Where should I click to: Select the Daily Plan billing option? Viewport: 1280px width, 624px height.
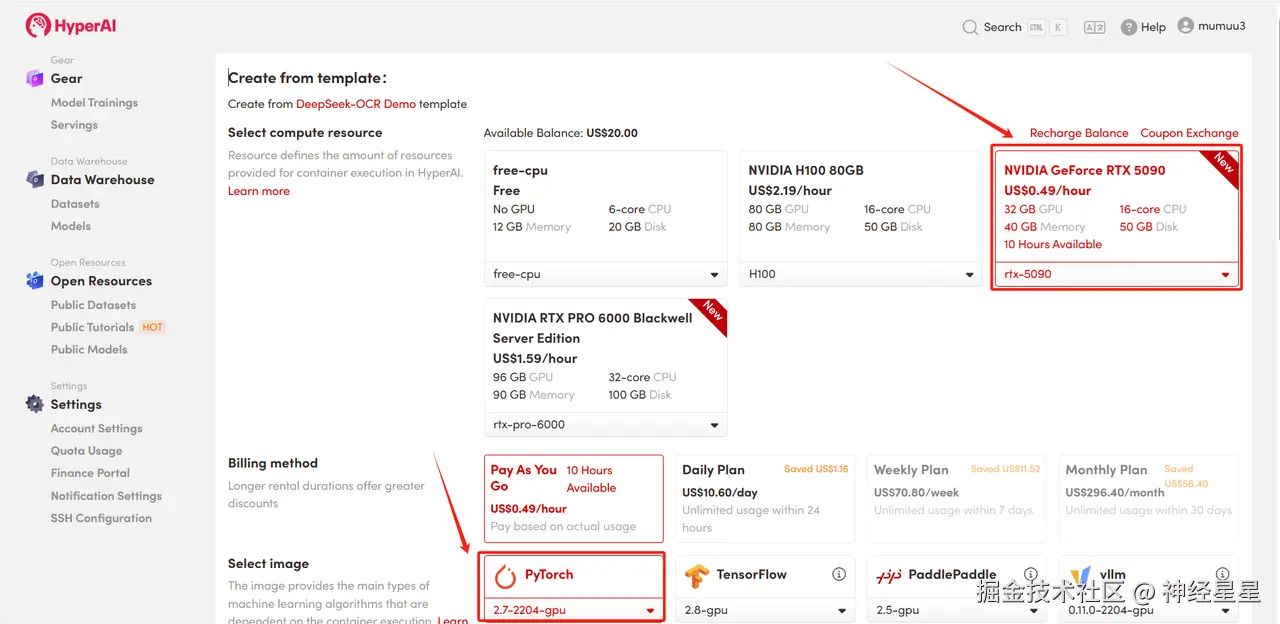click(x=765, y=498)
